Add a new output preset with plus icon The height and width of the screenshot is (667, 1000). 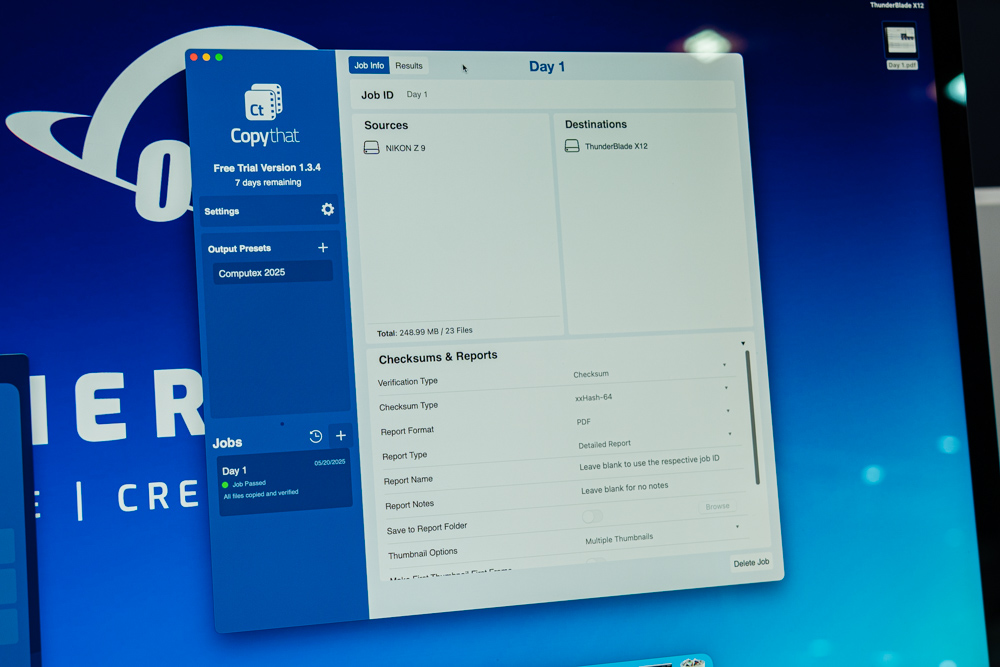pyautogui.click(x=323, y=247)
